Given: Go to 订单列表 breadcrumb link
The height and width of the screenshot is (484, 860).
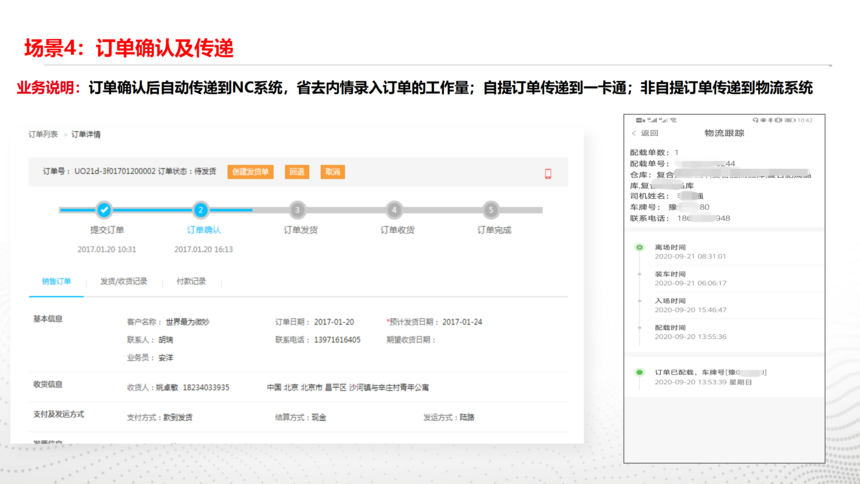Looking at the screenshot, I should (43, 134).
